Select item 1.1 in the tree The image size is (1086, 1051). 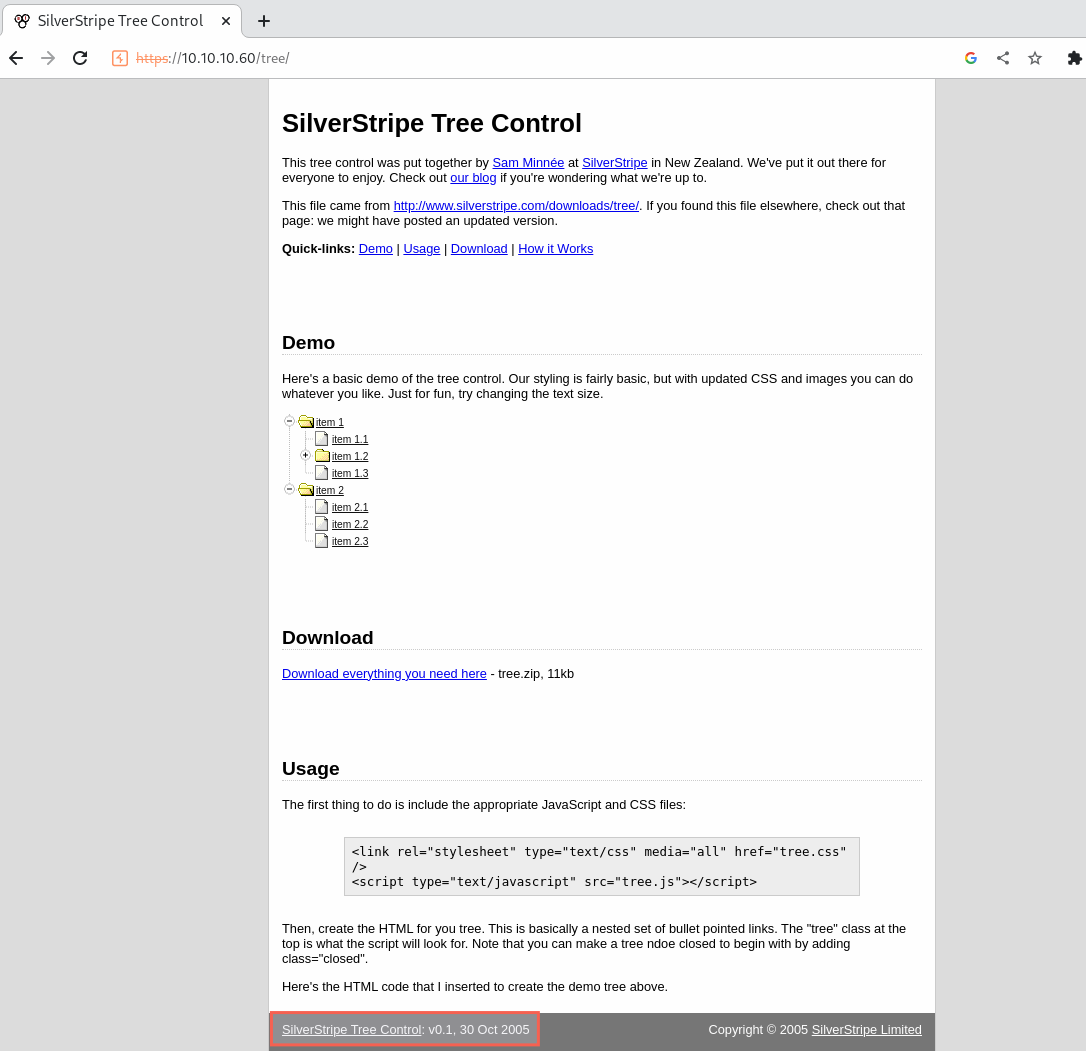pyautogui.click(x=350, y=439)
